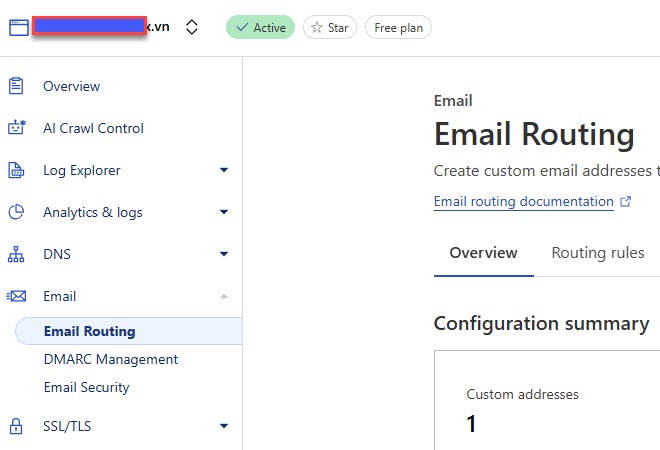
Task: Click the Email envelope icon
Action: [16, 296]
